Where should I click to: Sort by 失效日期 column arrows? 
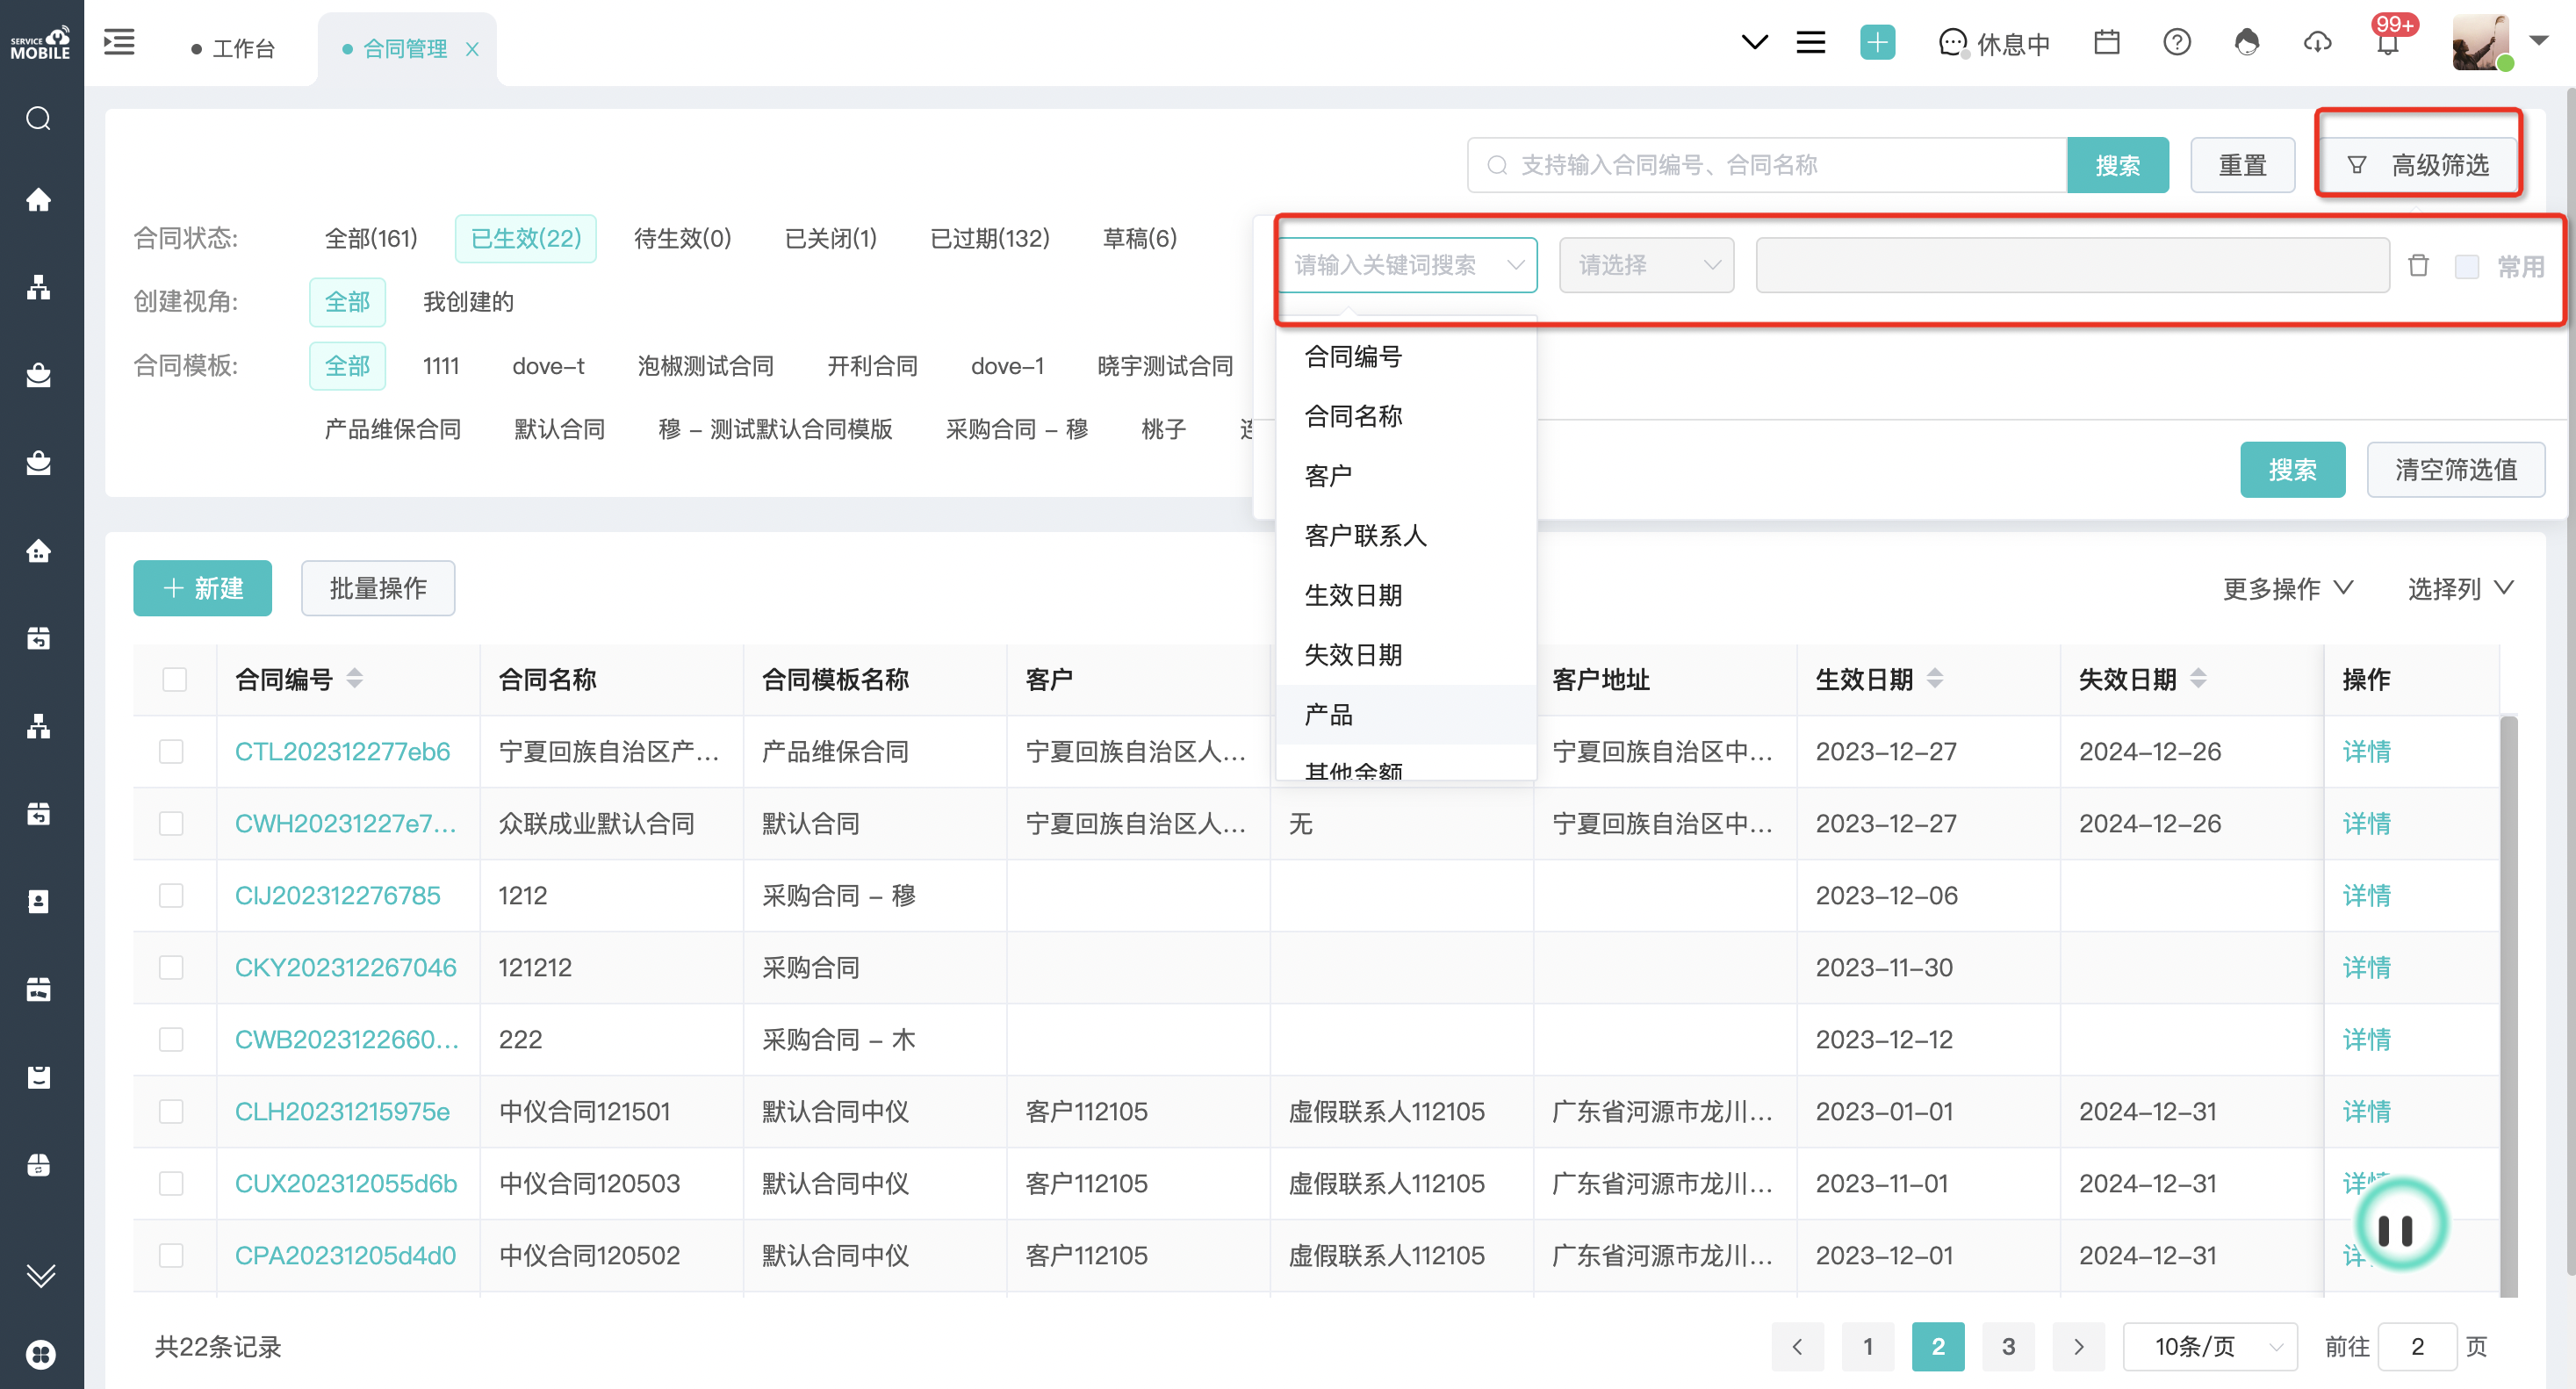tap(2198, 679)
